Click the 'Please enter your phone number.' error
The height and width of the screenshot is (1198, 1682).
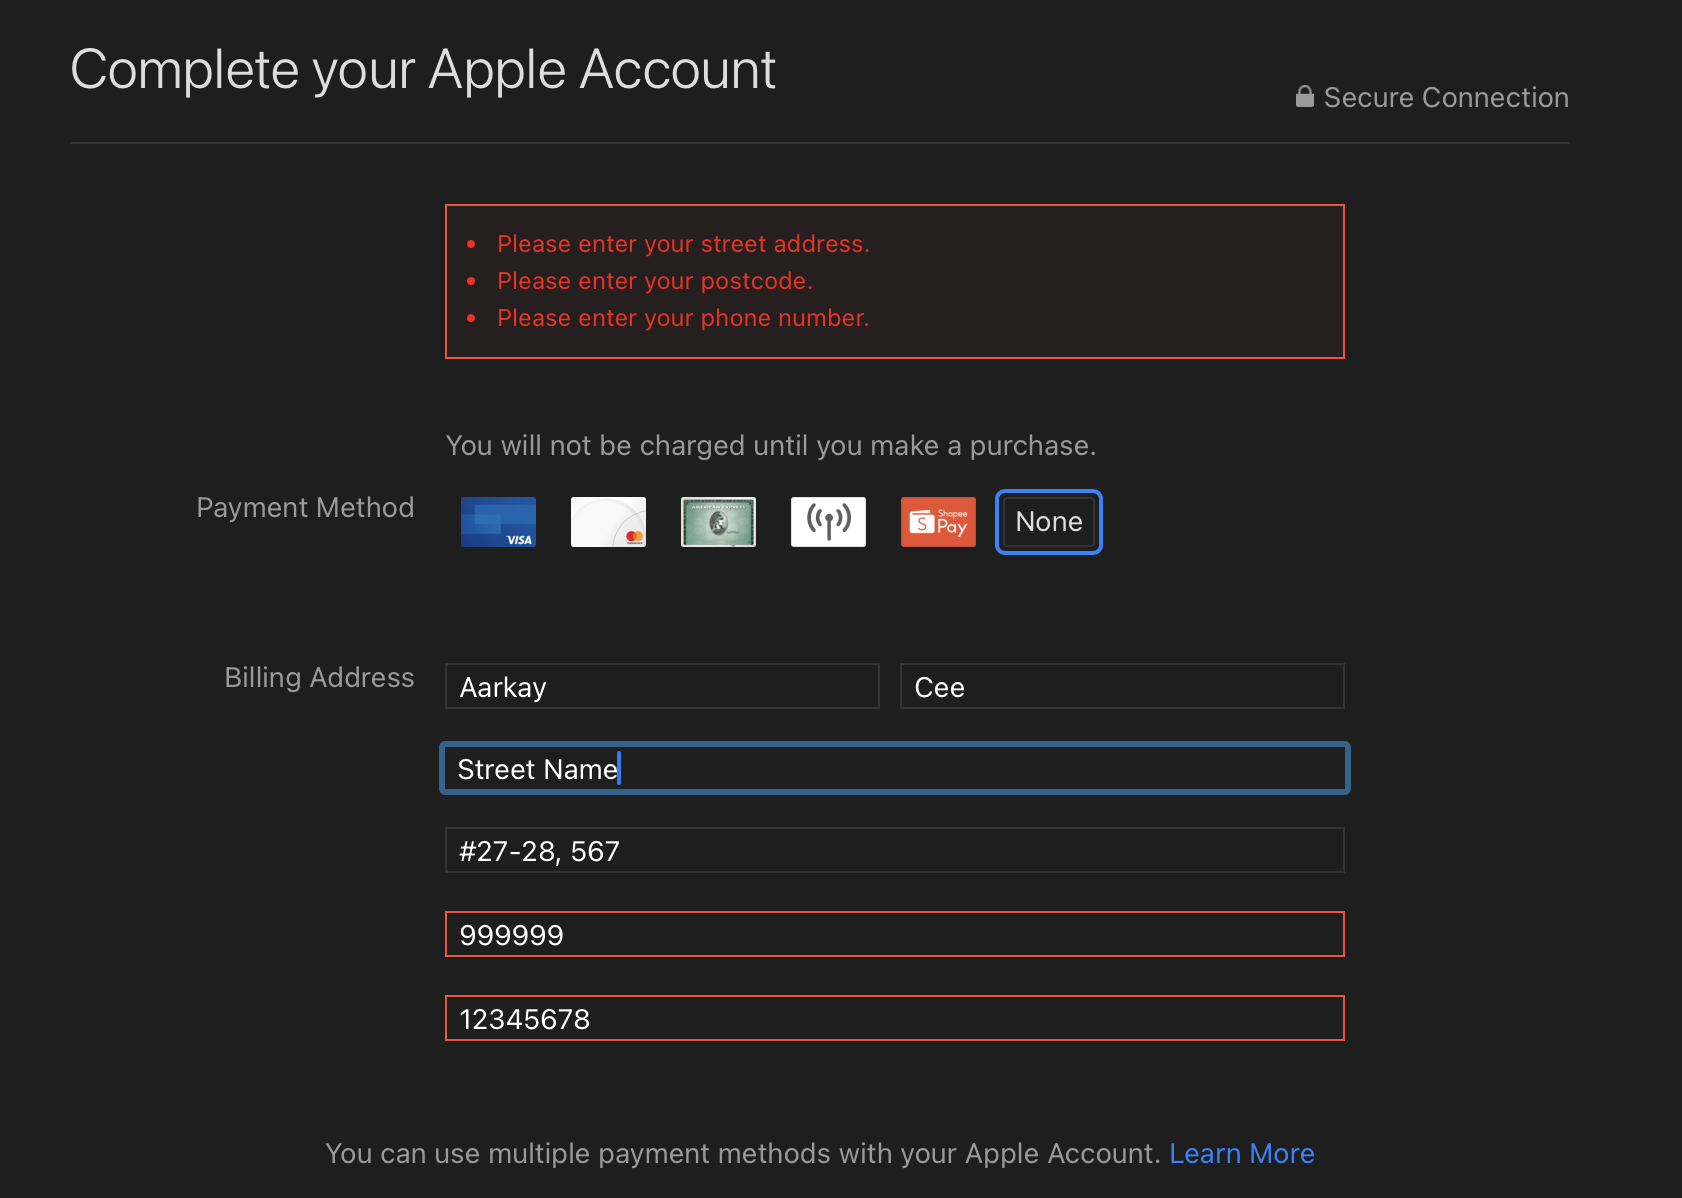pos(683,318)
